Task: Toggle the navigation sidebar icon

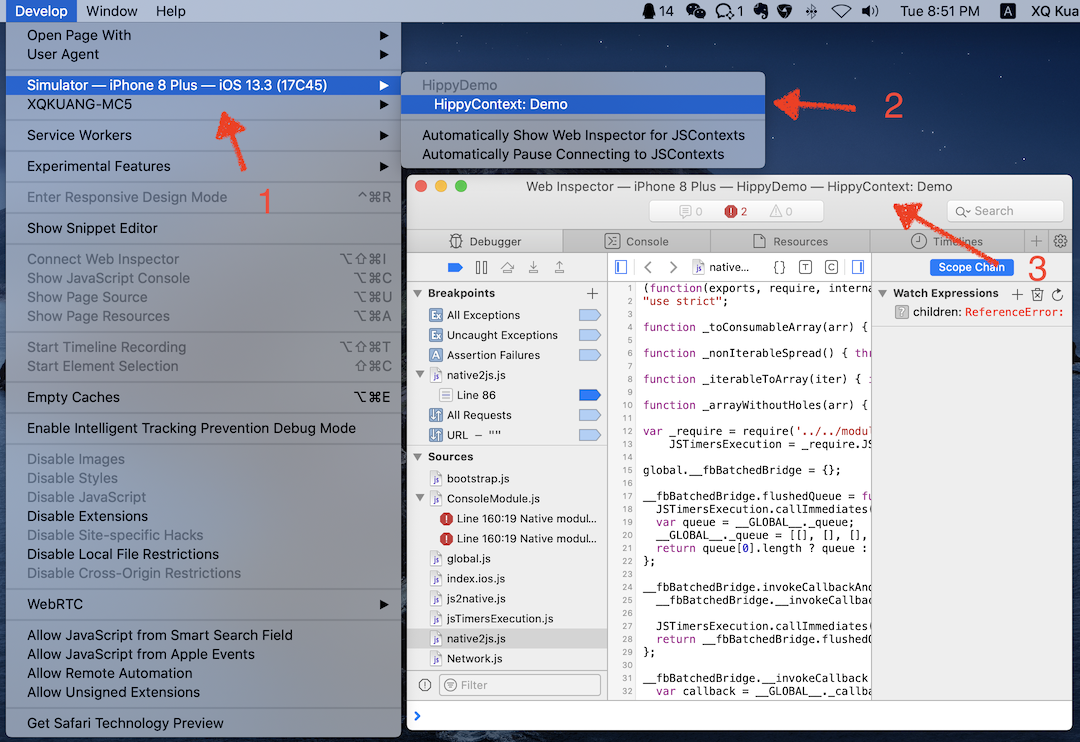Action: click(621, 267)
